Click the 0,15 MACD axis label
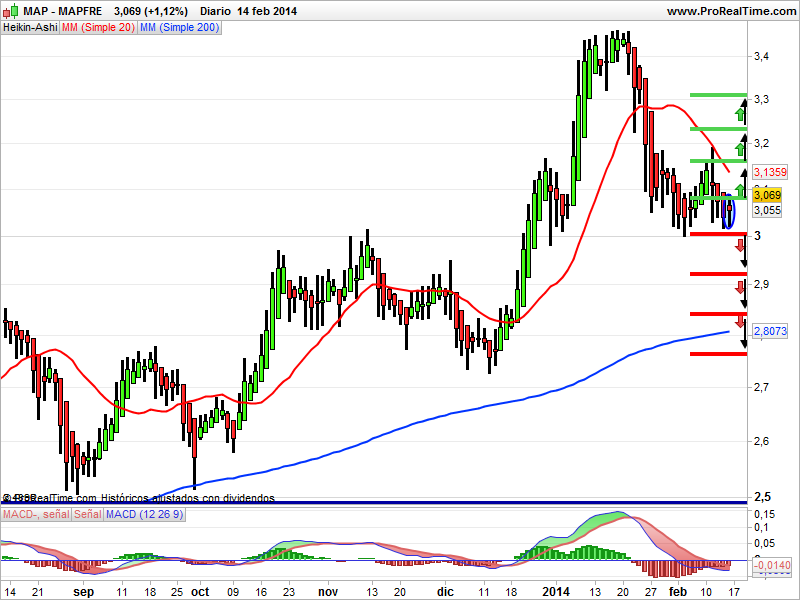This screenshot has height=600, width=800. 764,514
